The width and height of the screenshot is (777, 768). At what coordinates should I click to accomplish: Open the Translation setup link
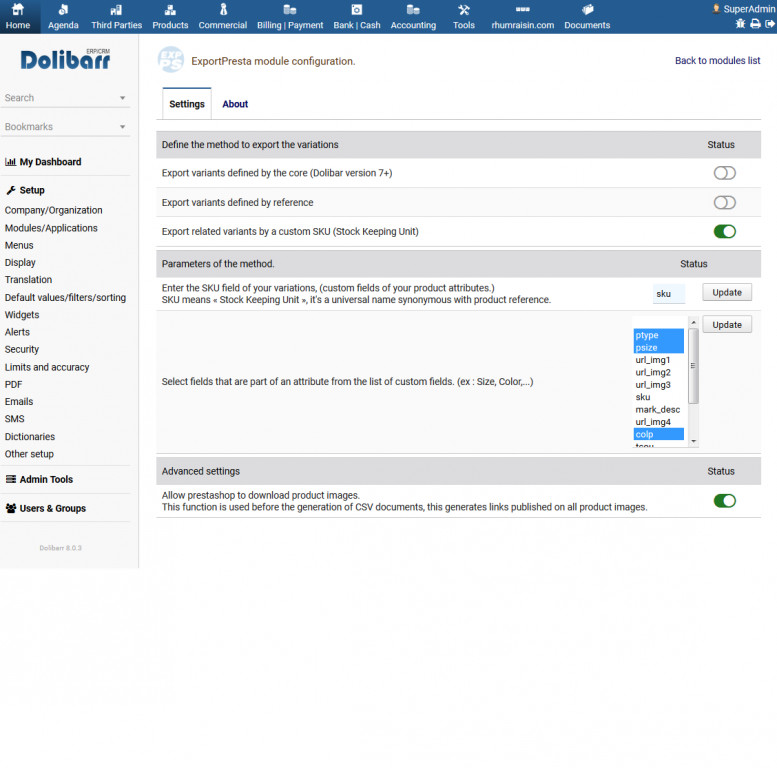[x=28, y=279]
